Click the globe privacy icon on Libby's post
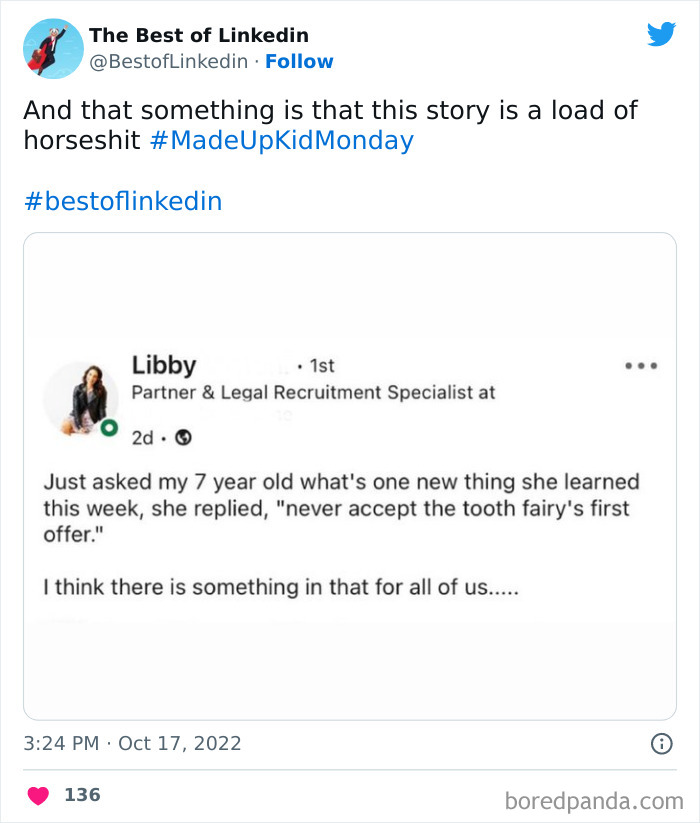 pos(181,437)
